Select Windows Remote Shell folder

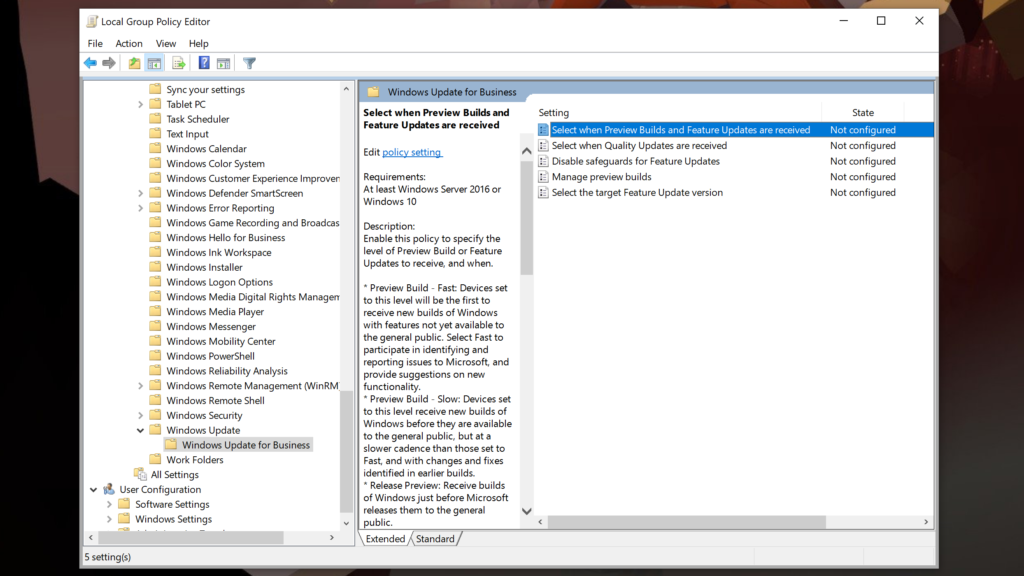(x=215, y=400)
